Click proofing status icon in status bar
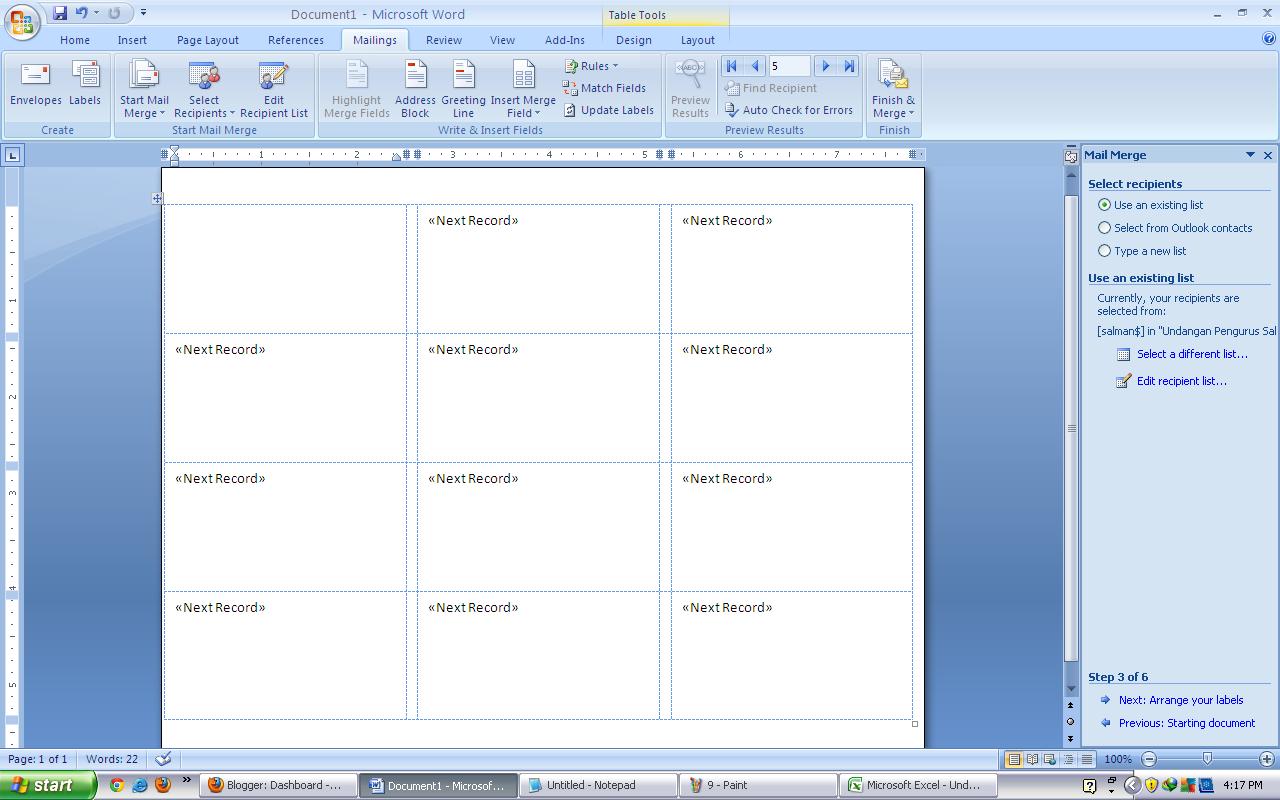Image resolution: width=1280 pixels, height=800 pixels. pos(164,759)
